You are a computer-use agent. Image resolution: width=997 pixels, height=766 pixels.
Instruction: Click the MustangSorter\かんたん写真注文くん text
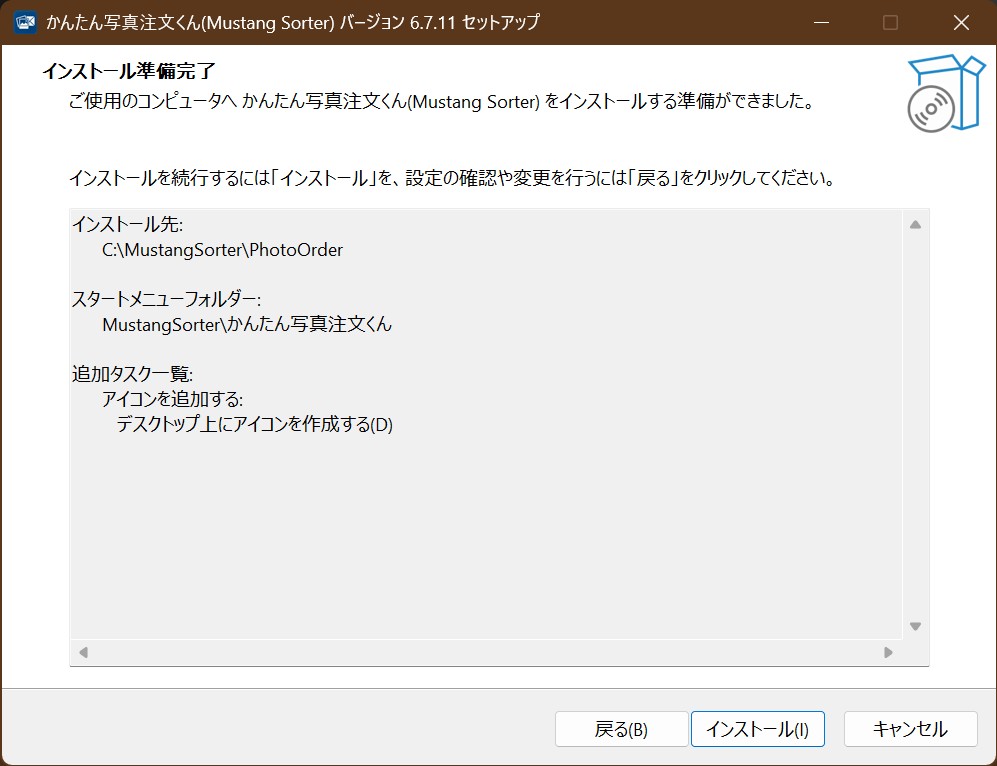(247, 324)
